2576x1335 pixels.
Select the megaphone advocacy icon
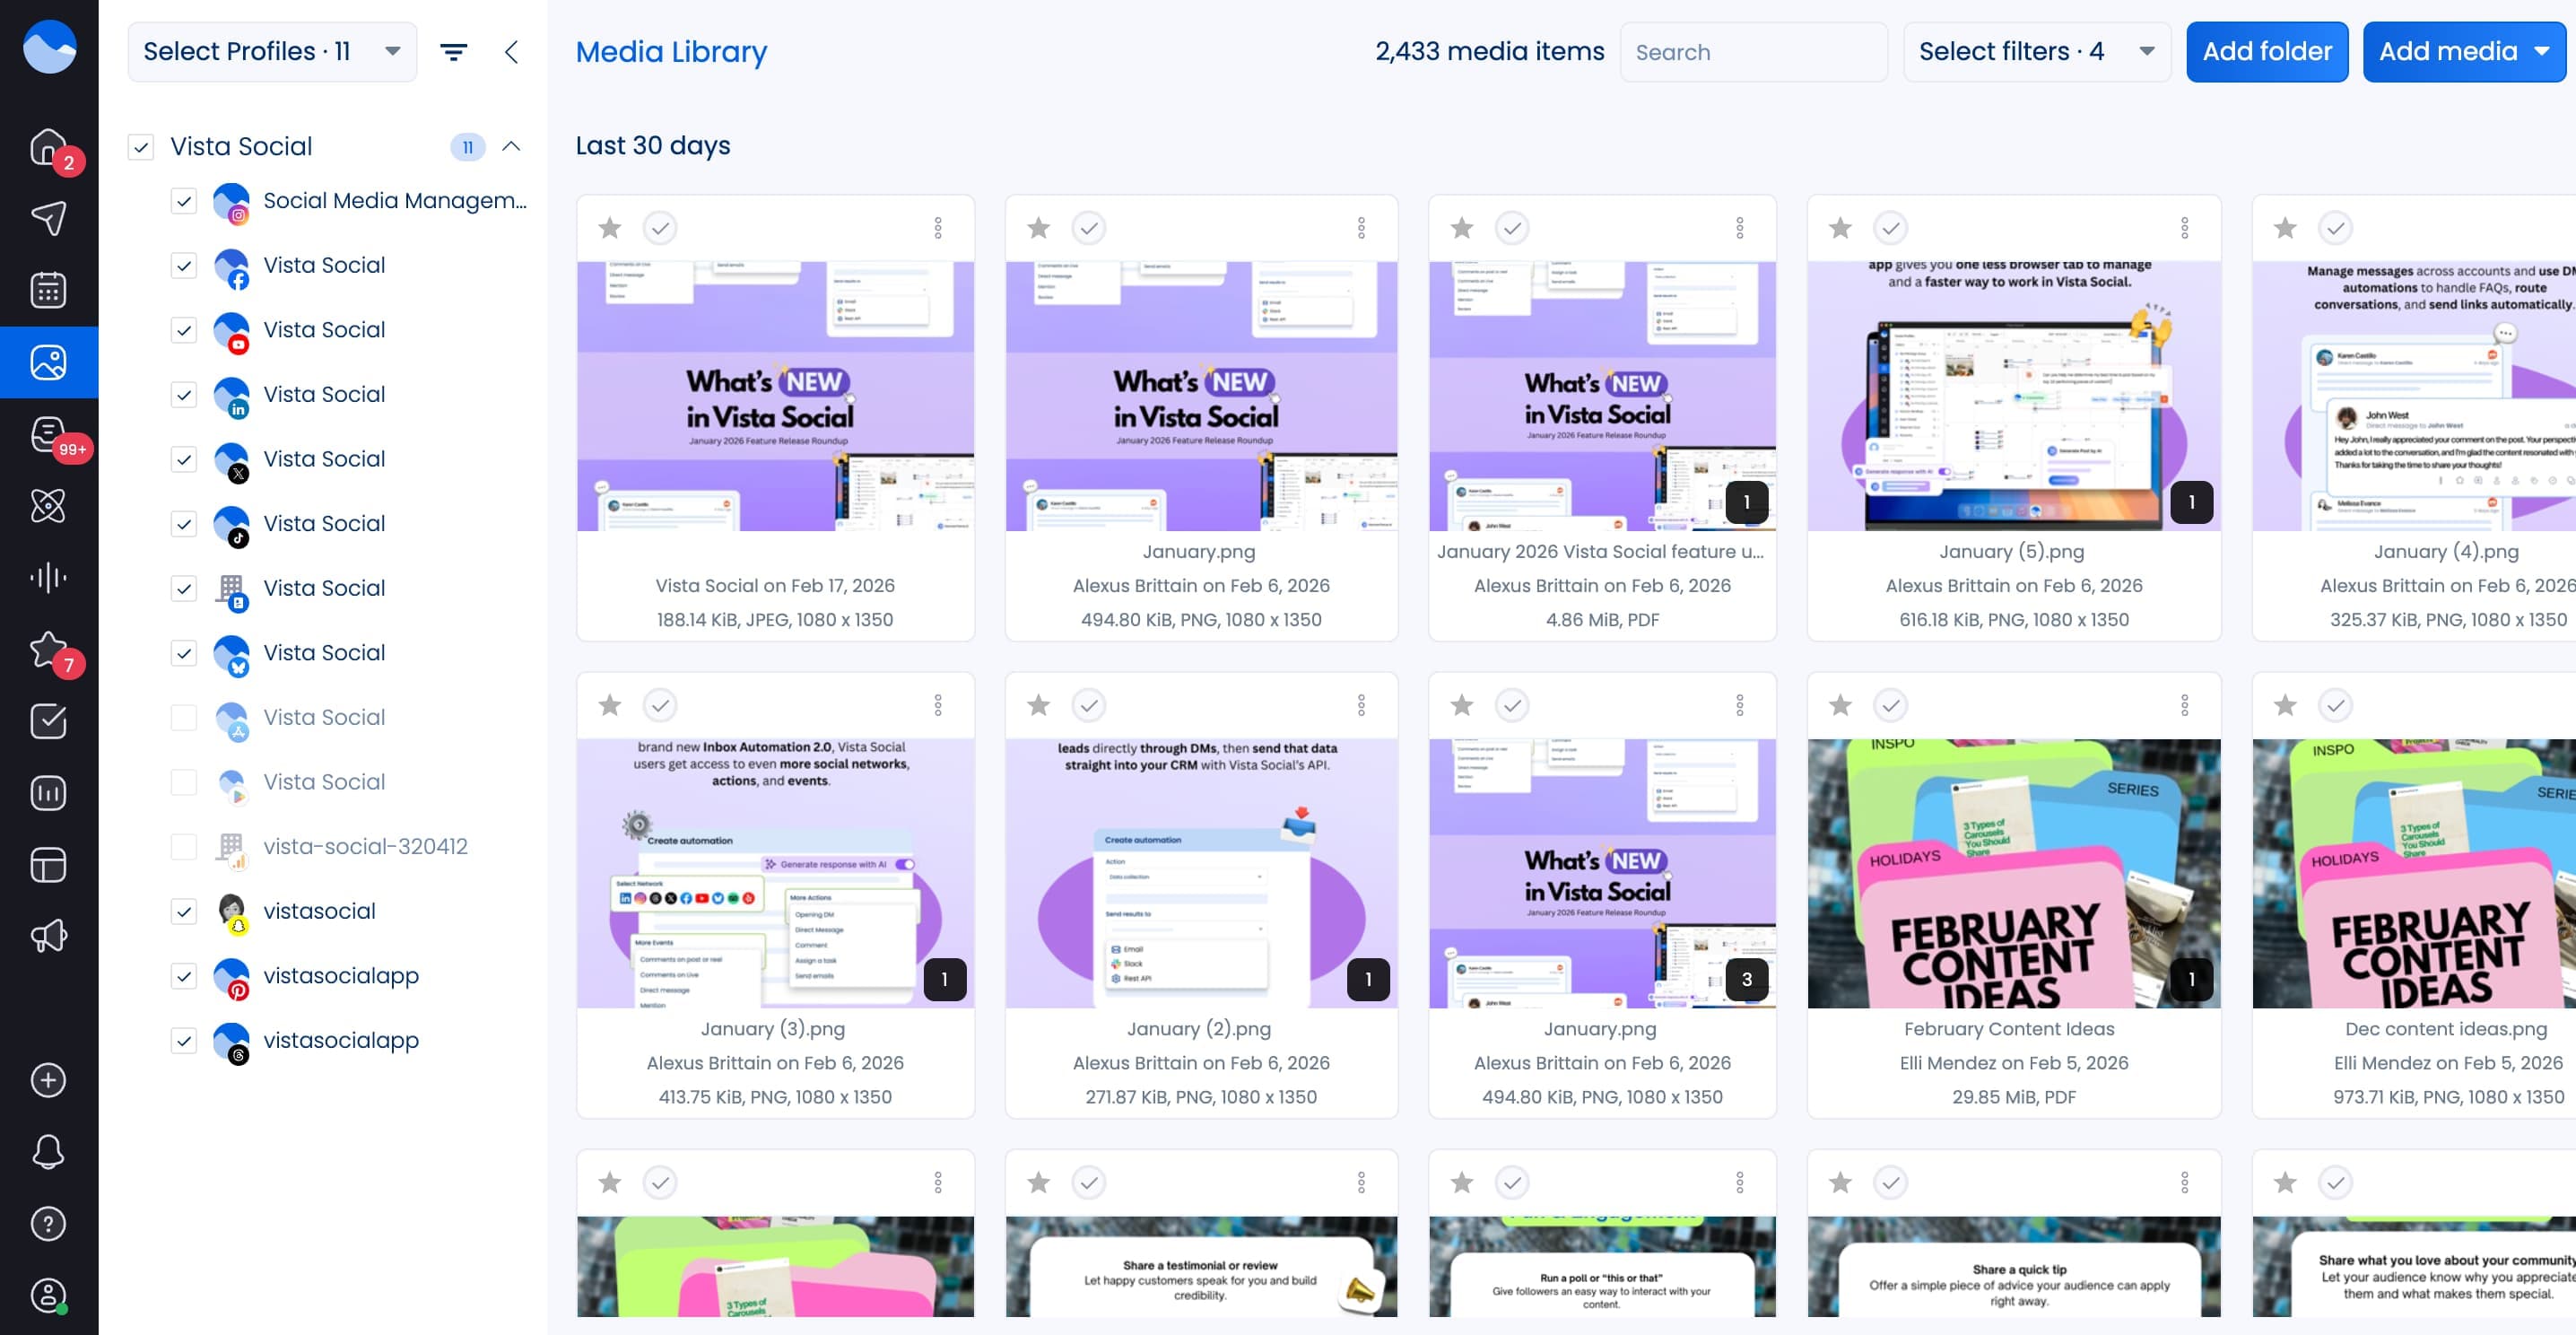coord(48,936)
